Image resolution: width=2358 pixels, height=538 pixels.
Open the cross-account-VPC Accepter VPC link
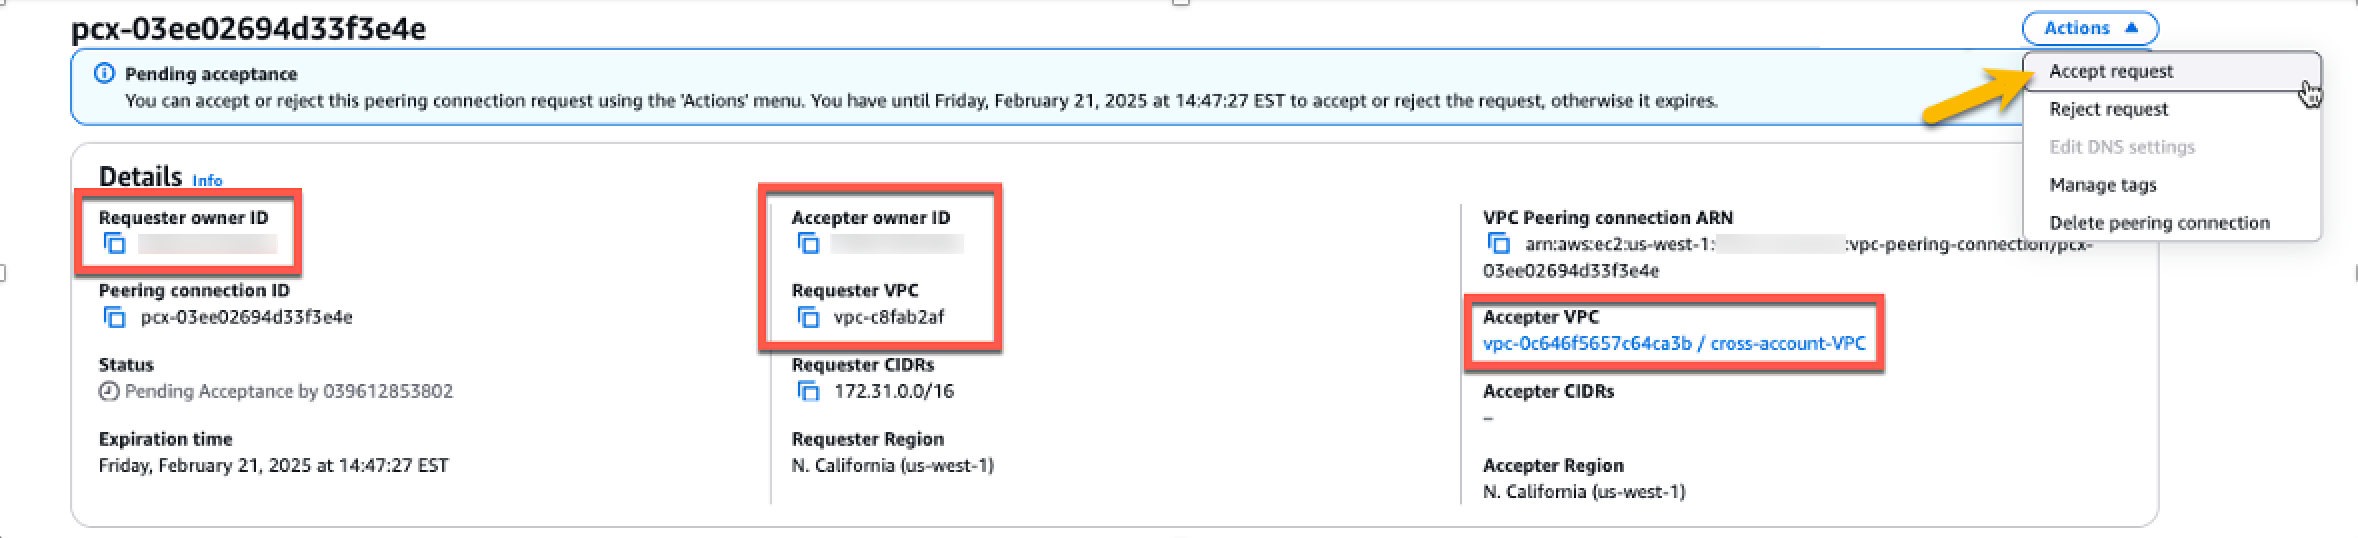(x=1673, y=344)
